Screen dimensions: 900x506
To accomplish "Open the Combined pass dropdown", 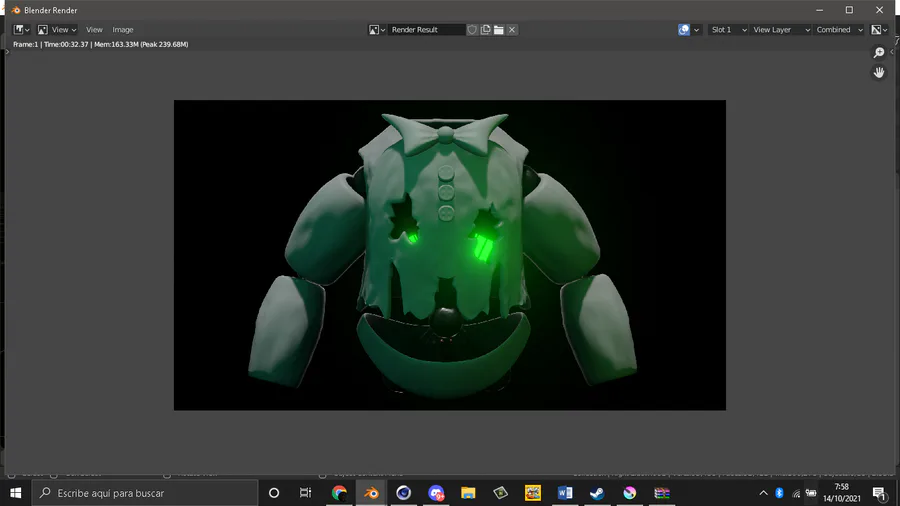I will (838, 30).
